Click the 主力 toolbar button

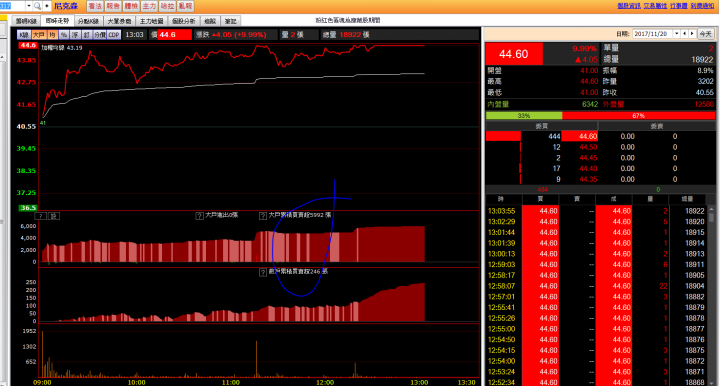(149, 6)
